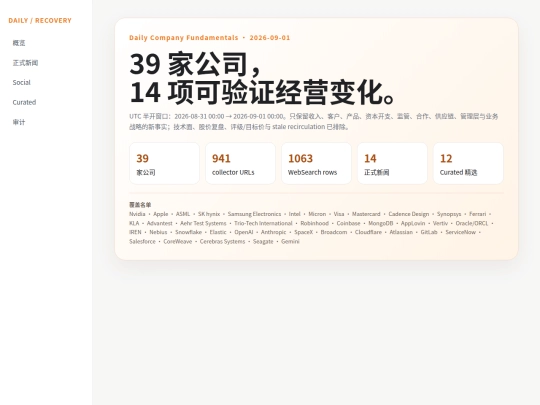The image size is (540, 405).
Task: Select Trio-Tech International entry
Action: click(x=263, y=224)
